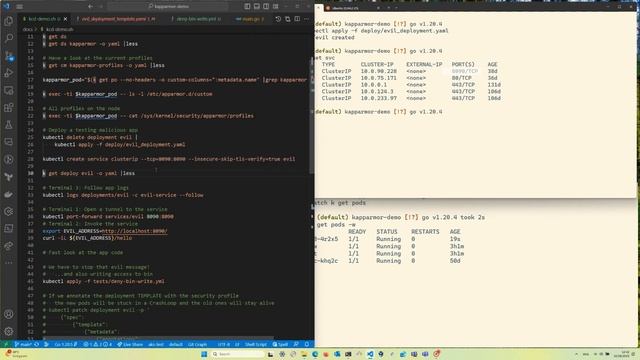Toggle the bottom panel layout icon

click(256, 7)
